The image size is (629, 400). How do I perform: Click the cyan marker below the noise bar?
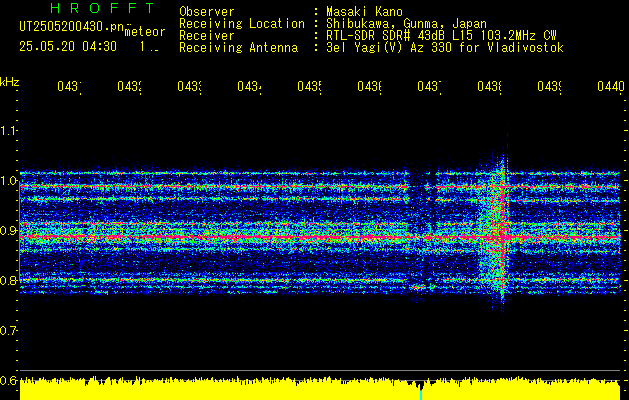[x=421, y=395]
